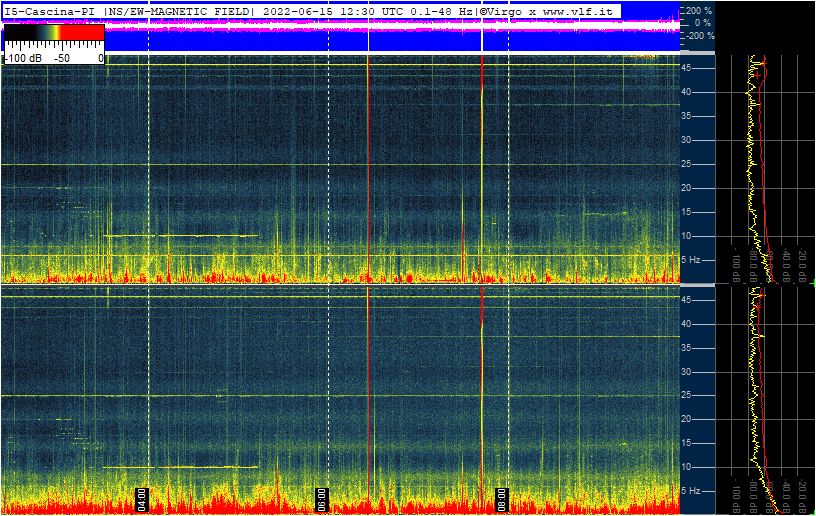The height and width of the screenshot is (516, 816).
Task: Click the -100 dB label under upper spectrum plot
Action: click(736, 261)
